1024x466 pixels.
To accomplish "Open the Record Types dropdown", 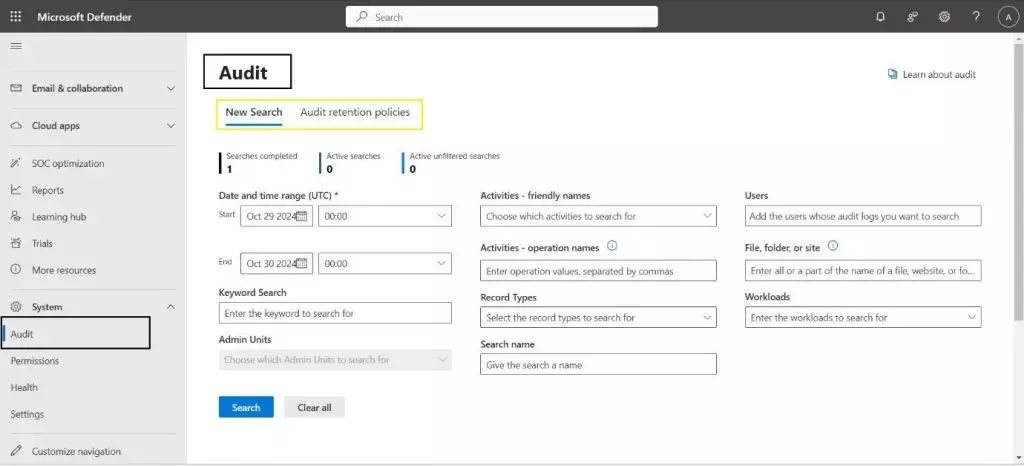I will (x=598, y=317).
